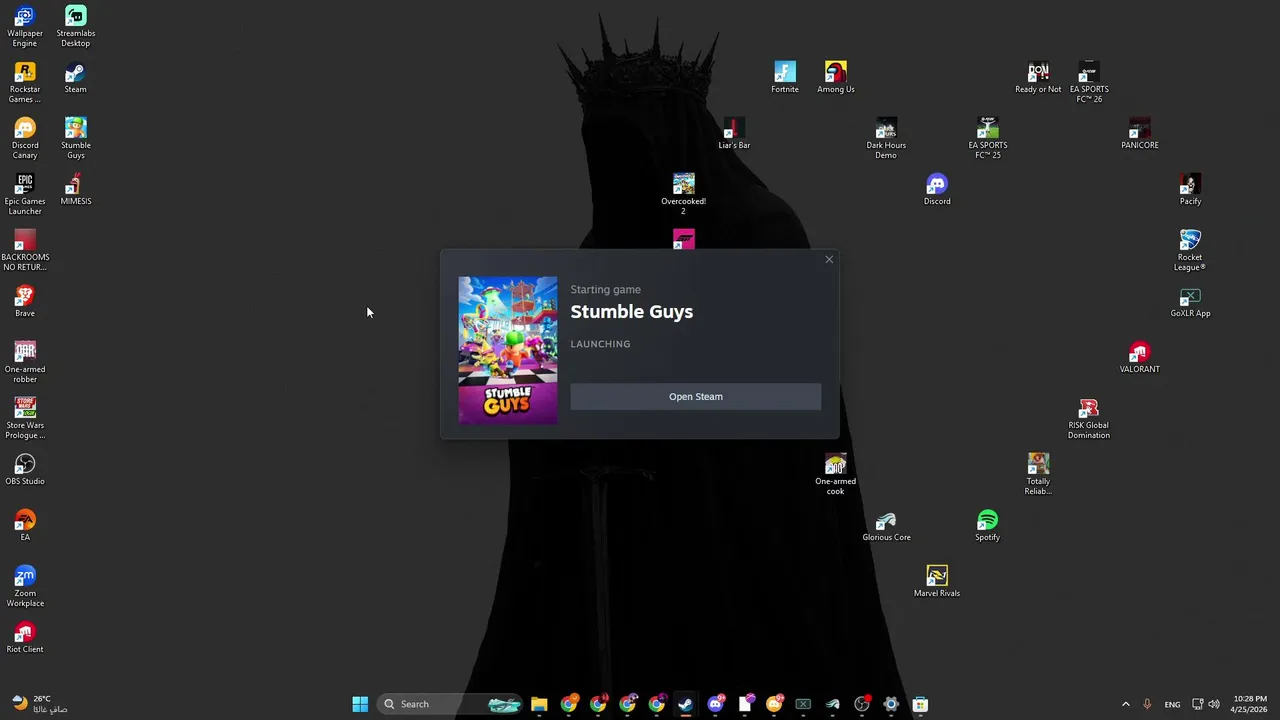Open File Explorer from taskbar
The height and width of the screenshot is (720, 1280).
[539, 704]
